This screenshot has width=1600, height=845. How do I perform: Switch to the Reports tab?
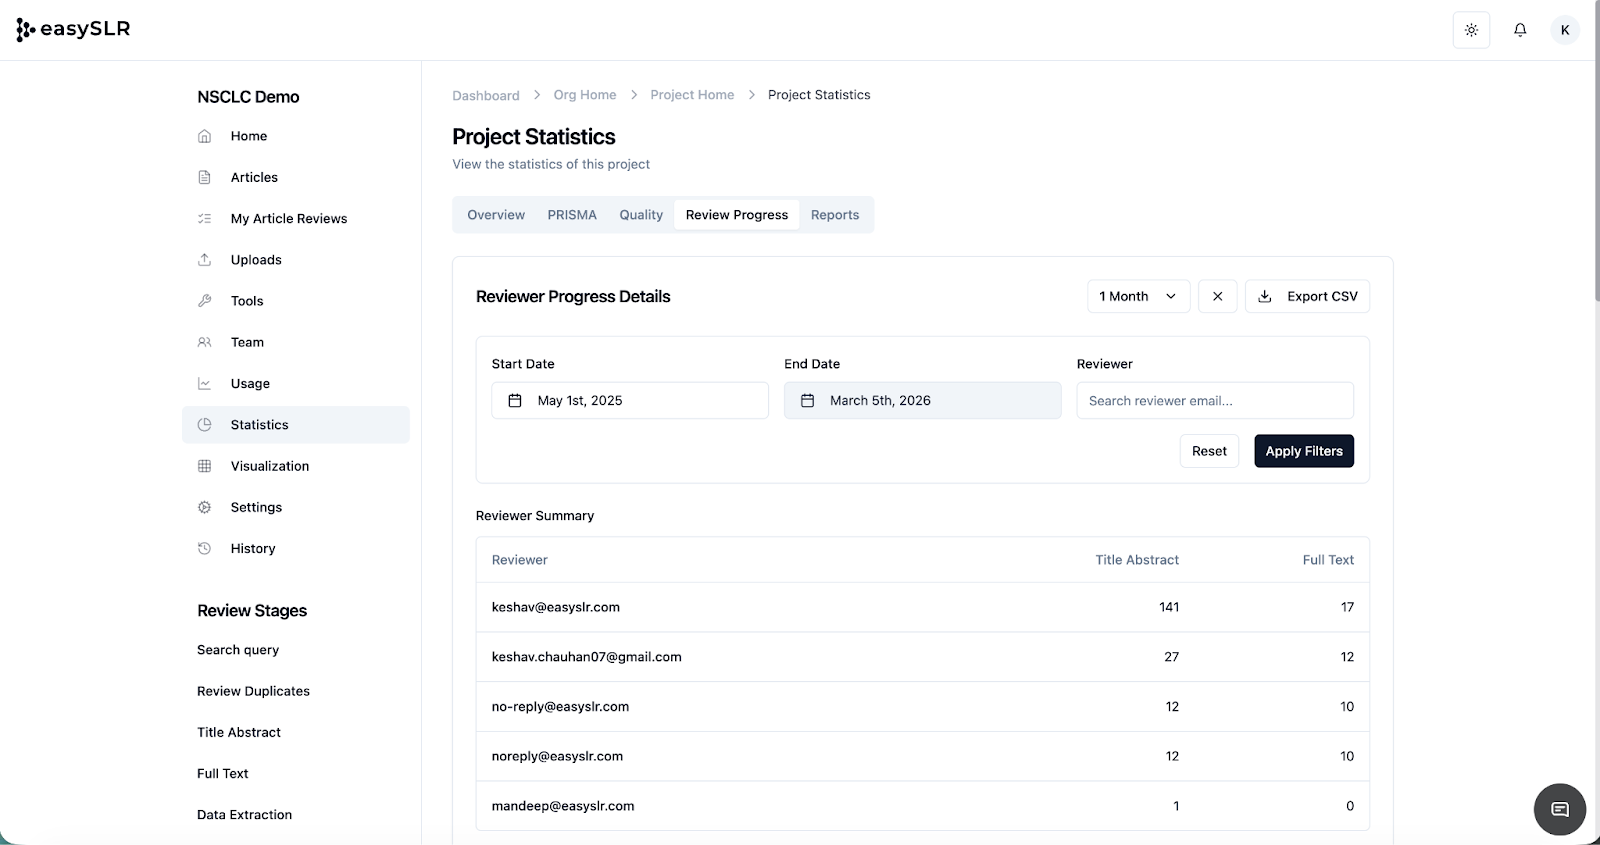click(834, 215)
